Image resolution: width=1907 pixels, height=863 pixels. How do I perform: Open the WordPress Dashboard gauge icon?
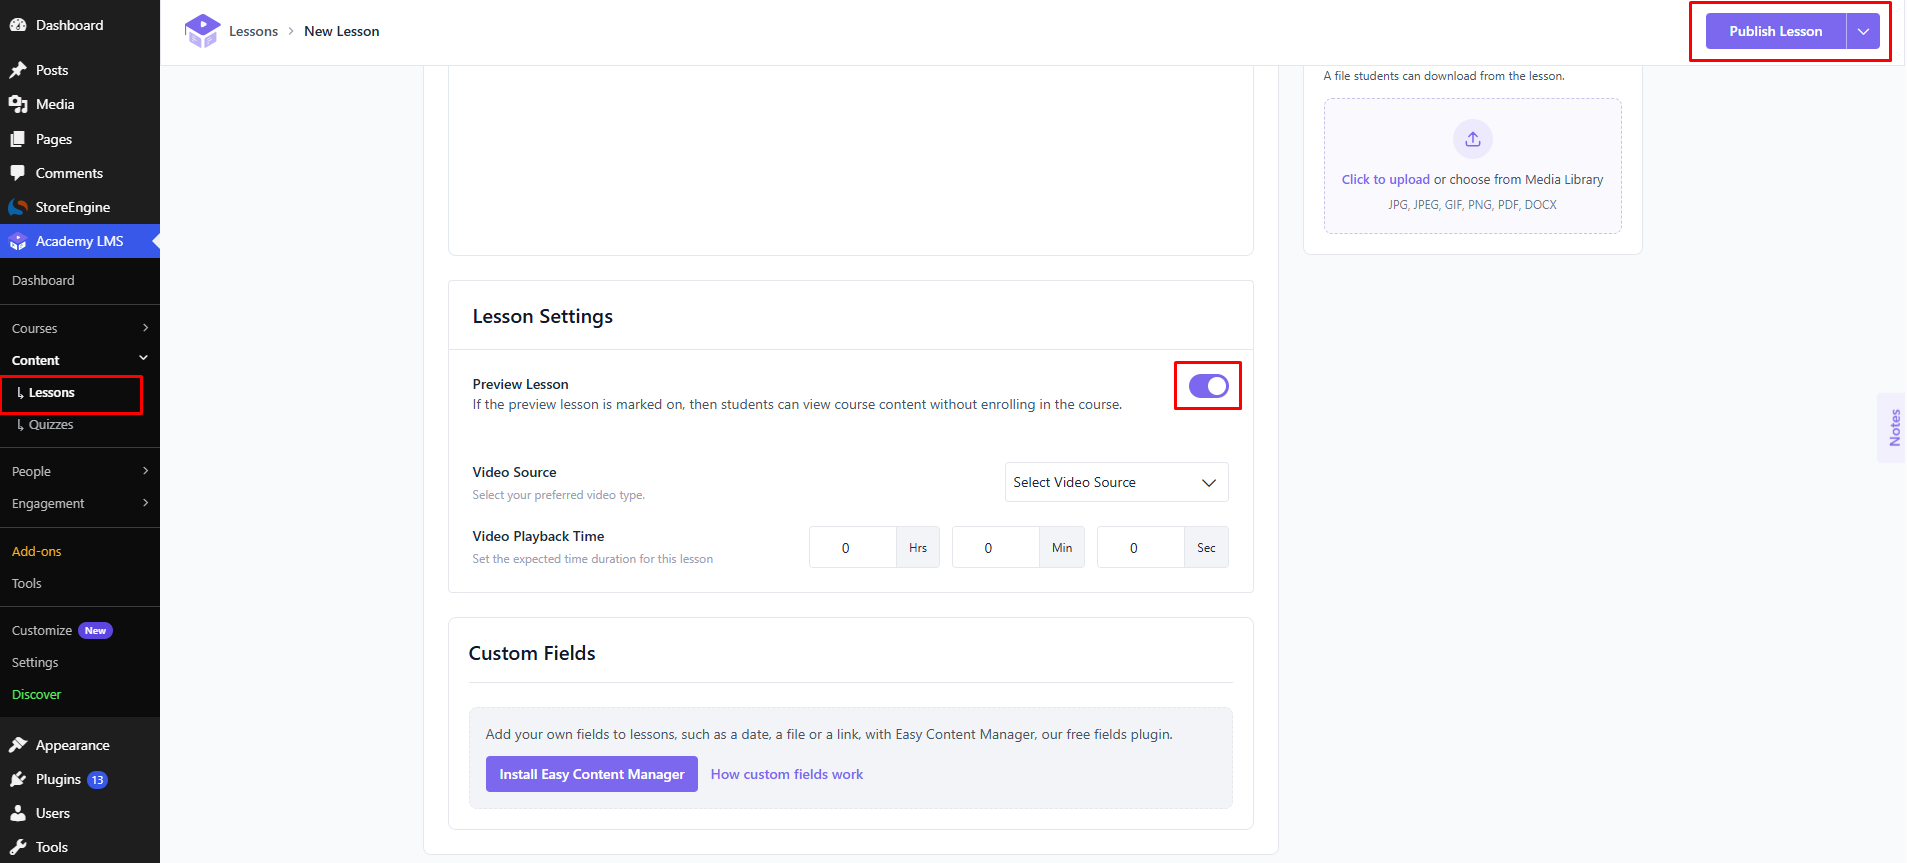tap(18, 25)
